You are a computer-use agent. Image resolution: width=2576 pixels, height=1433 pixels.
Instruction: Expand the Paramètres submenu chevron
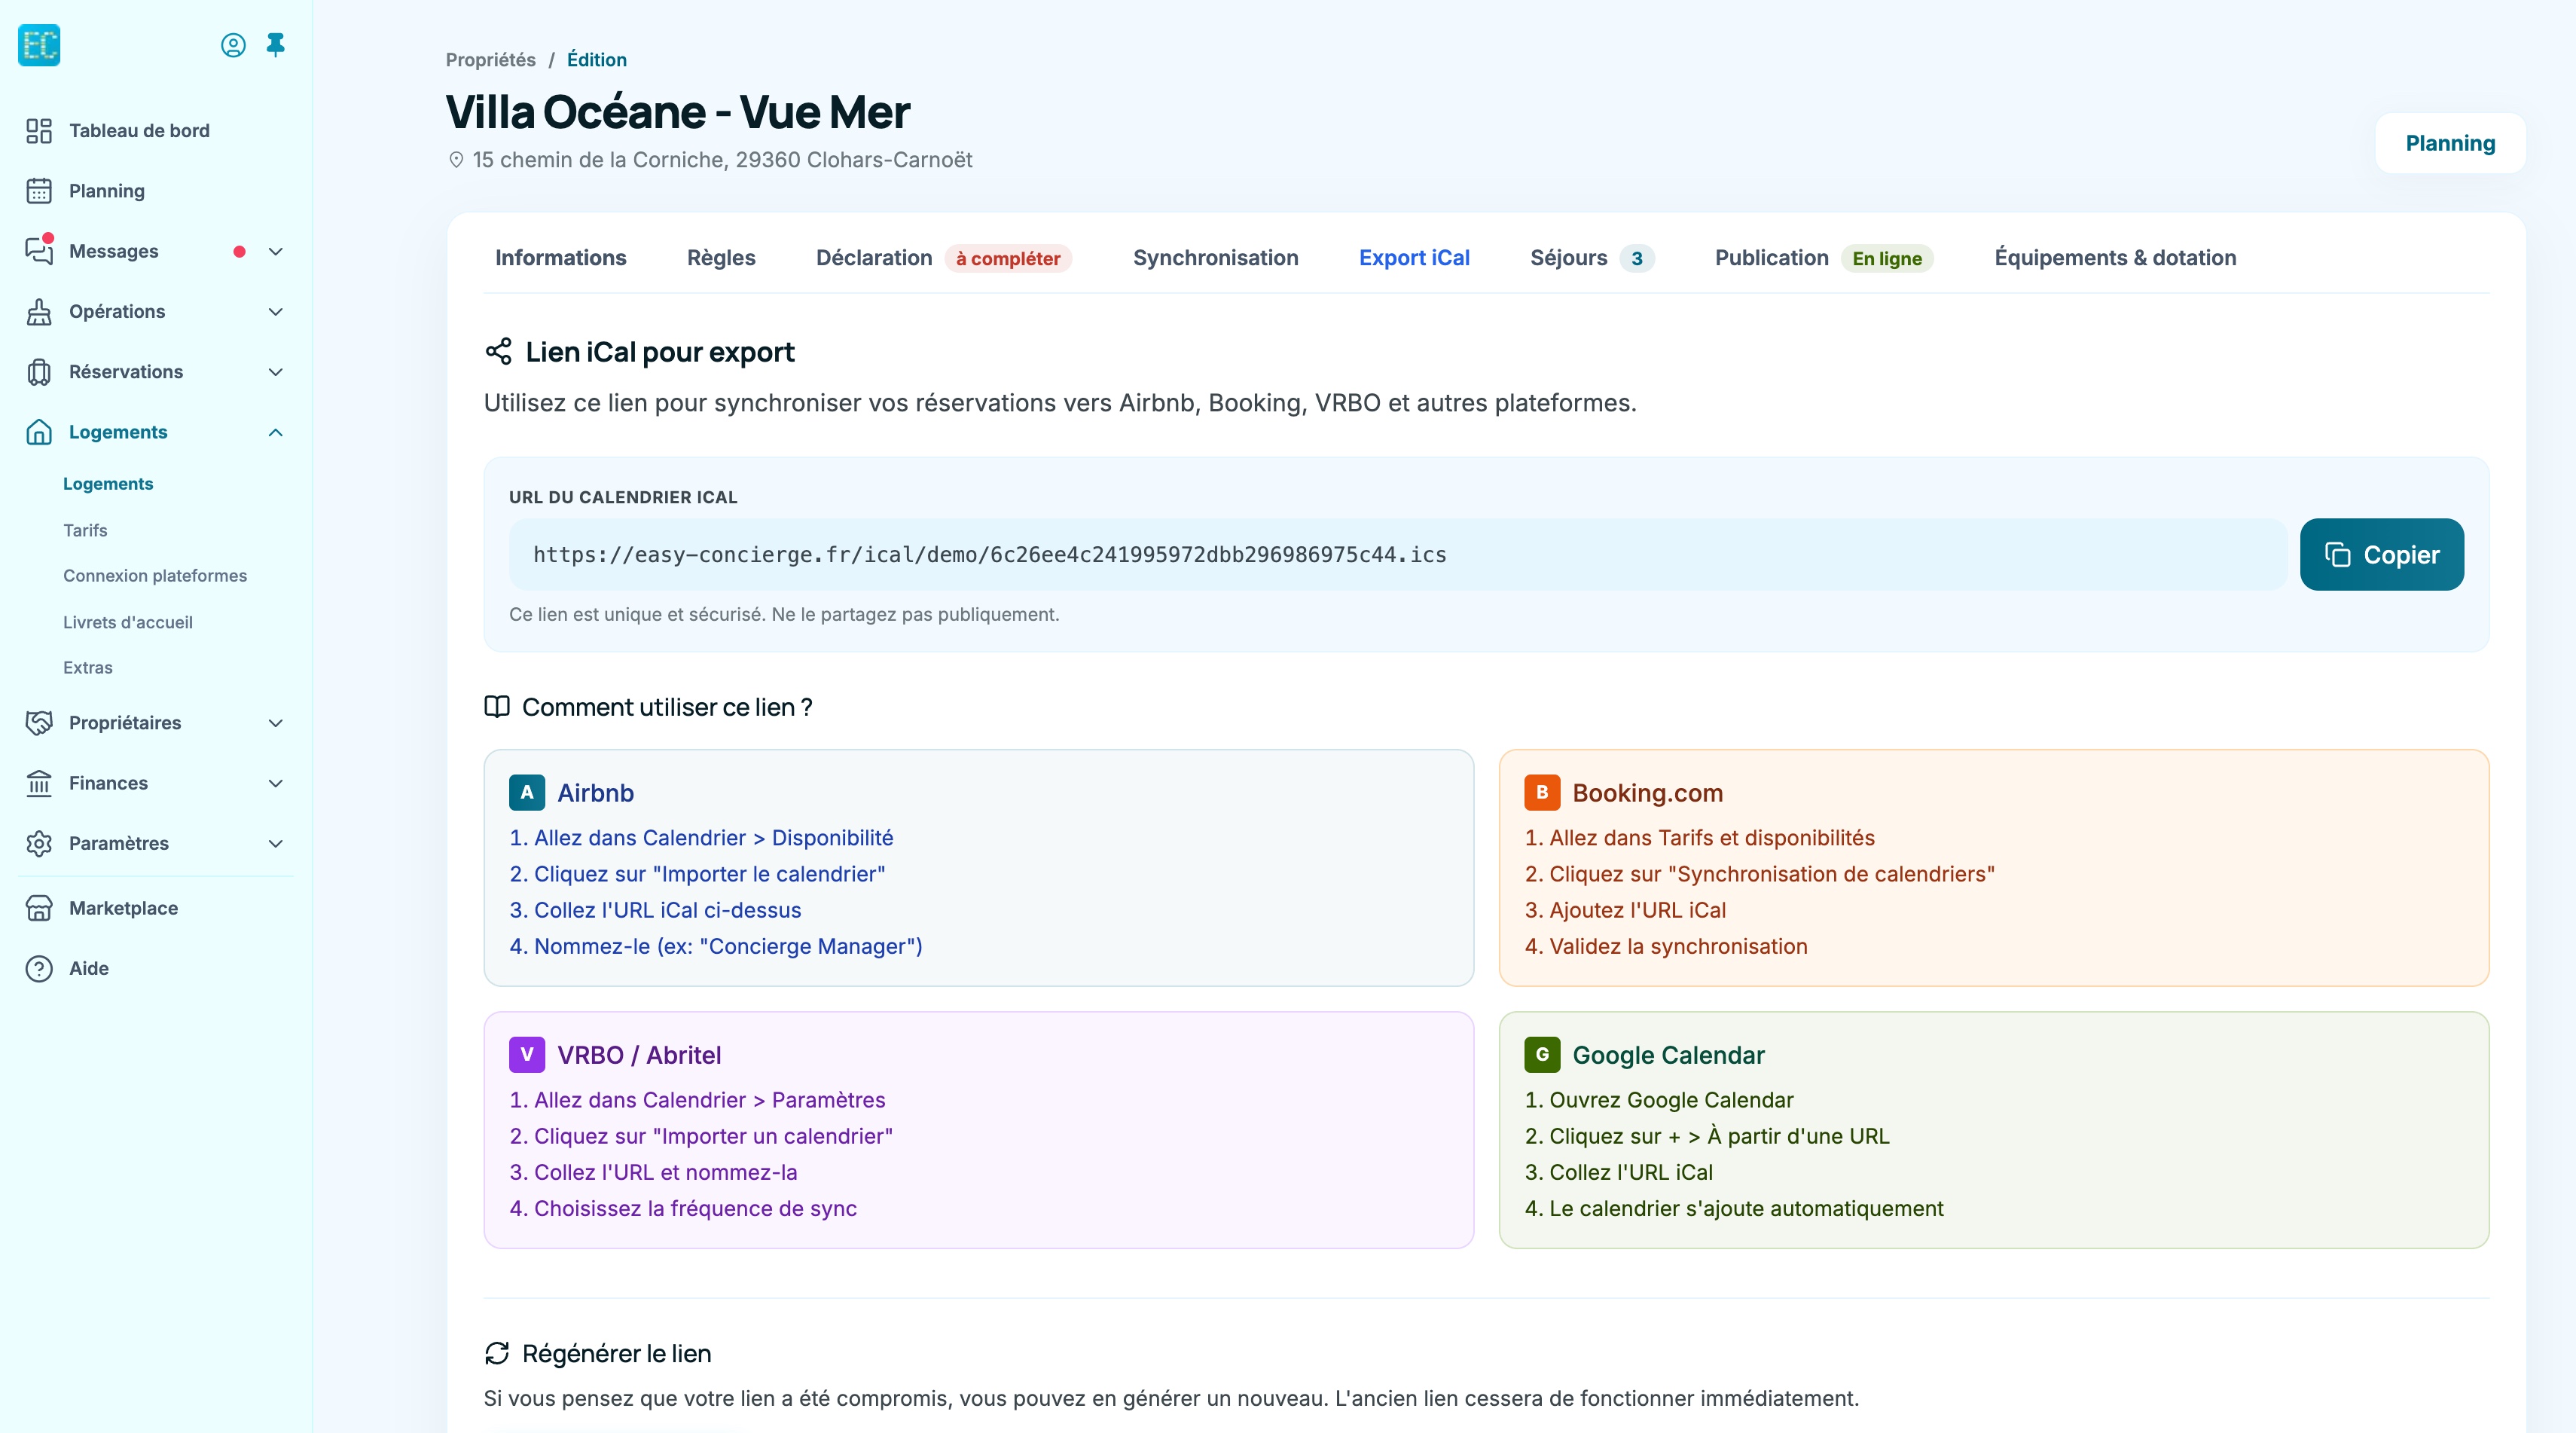click(276, 843)
